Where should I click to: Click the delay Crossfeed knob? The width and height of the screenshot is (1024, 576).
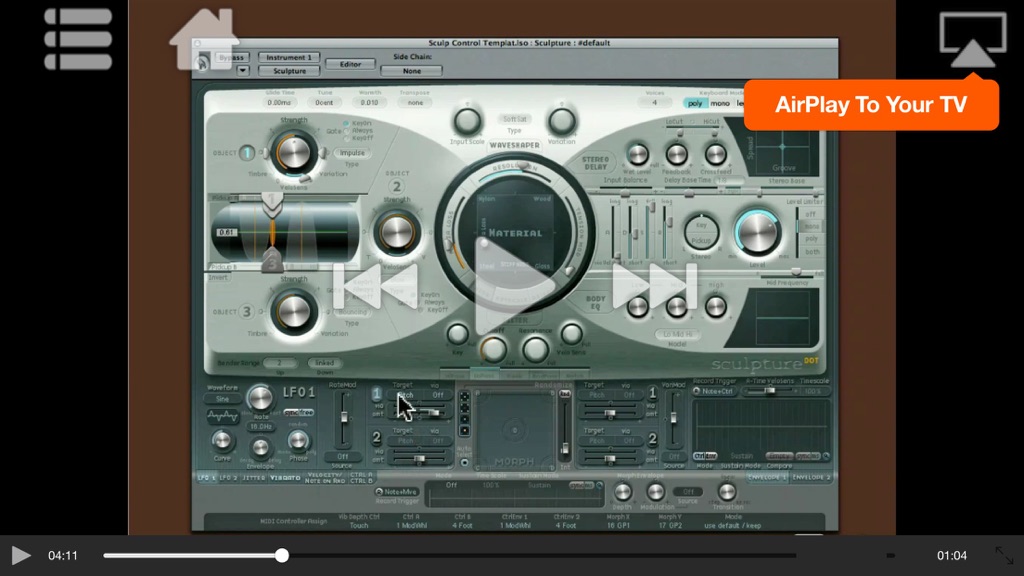click(716, 155)
